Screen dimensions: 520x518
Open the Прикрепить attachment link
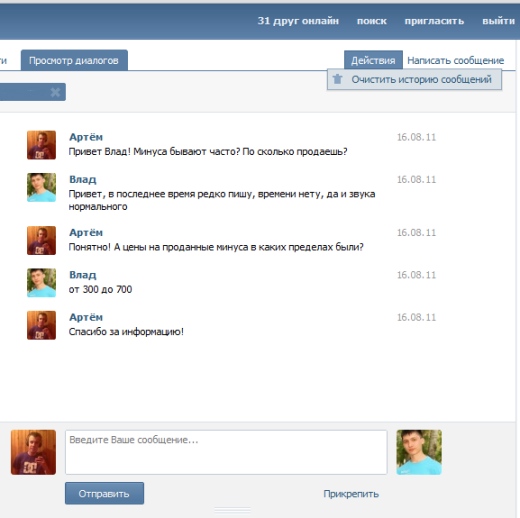click(x=351, y=494)
